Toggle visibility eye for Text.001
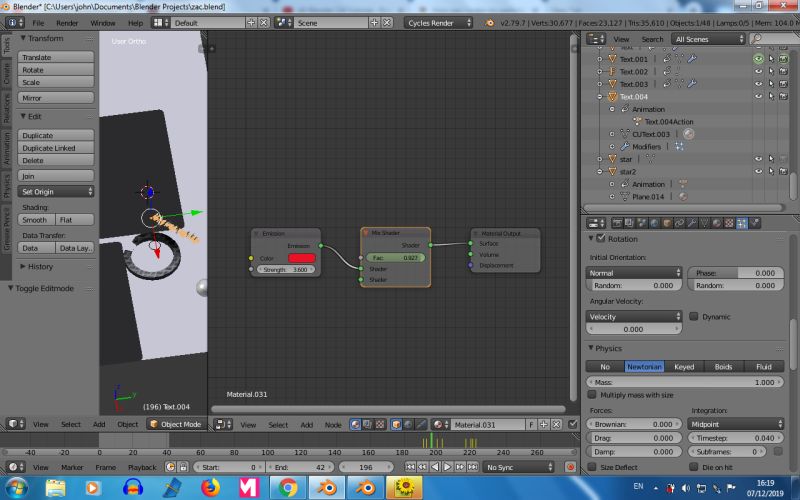The height and width of the screenshot is (500, 800). 758,59
